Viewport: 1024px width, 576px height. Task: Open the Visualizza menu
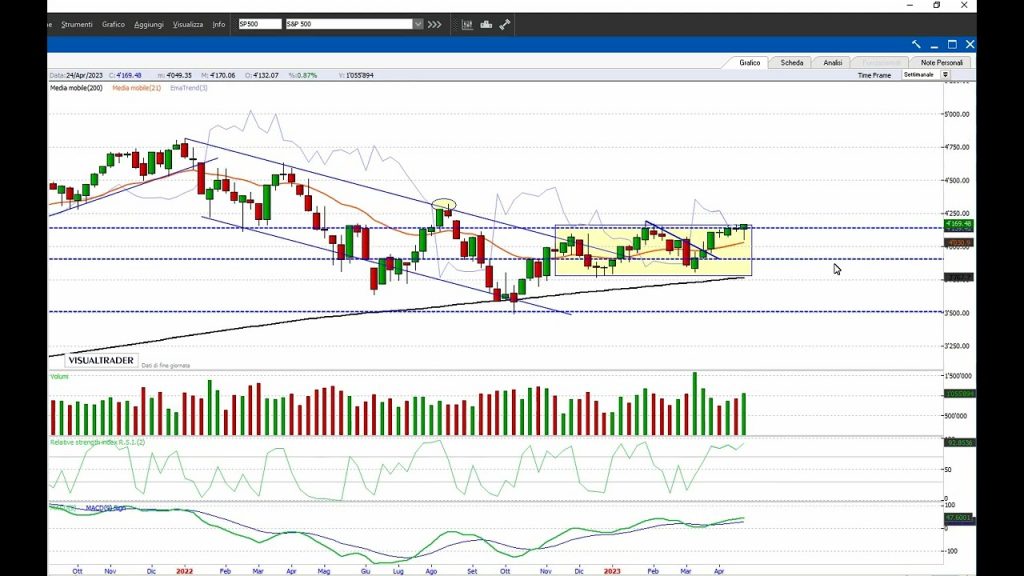coord(187,24)
